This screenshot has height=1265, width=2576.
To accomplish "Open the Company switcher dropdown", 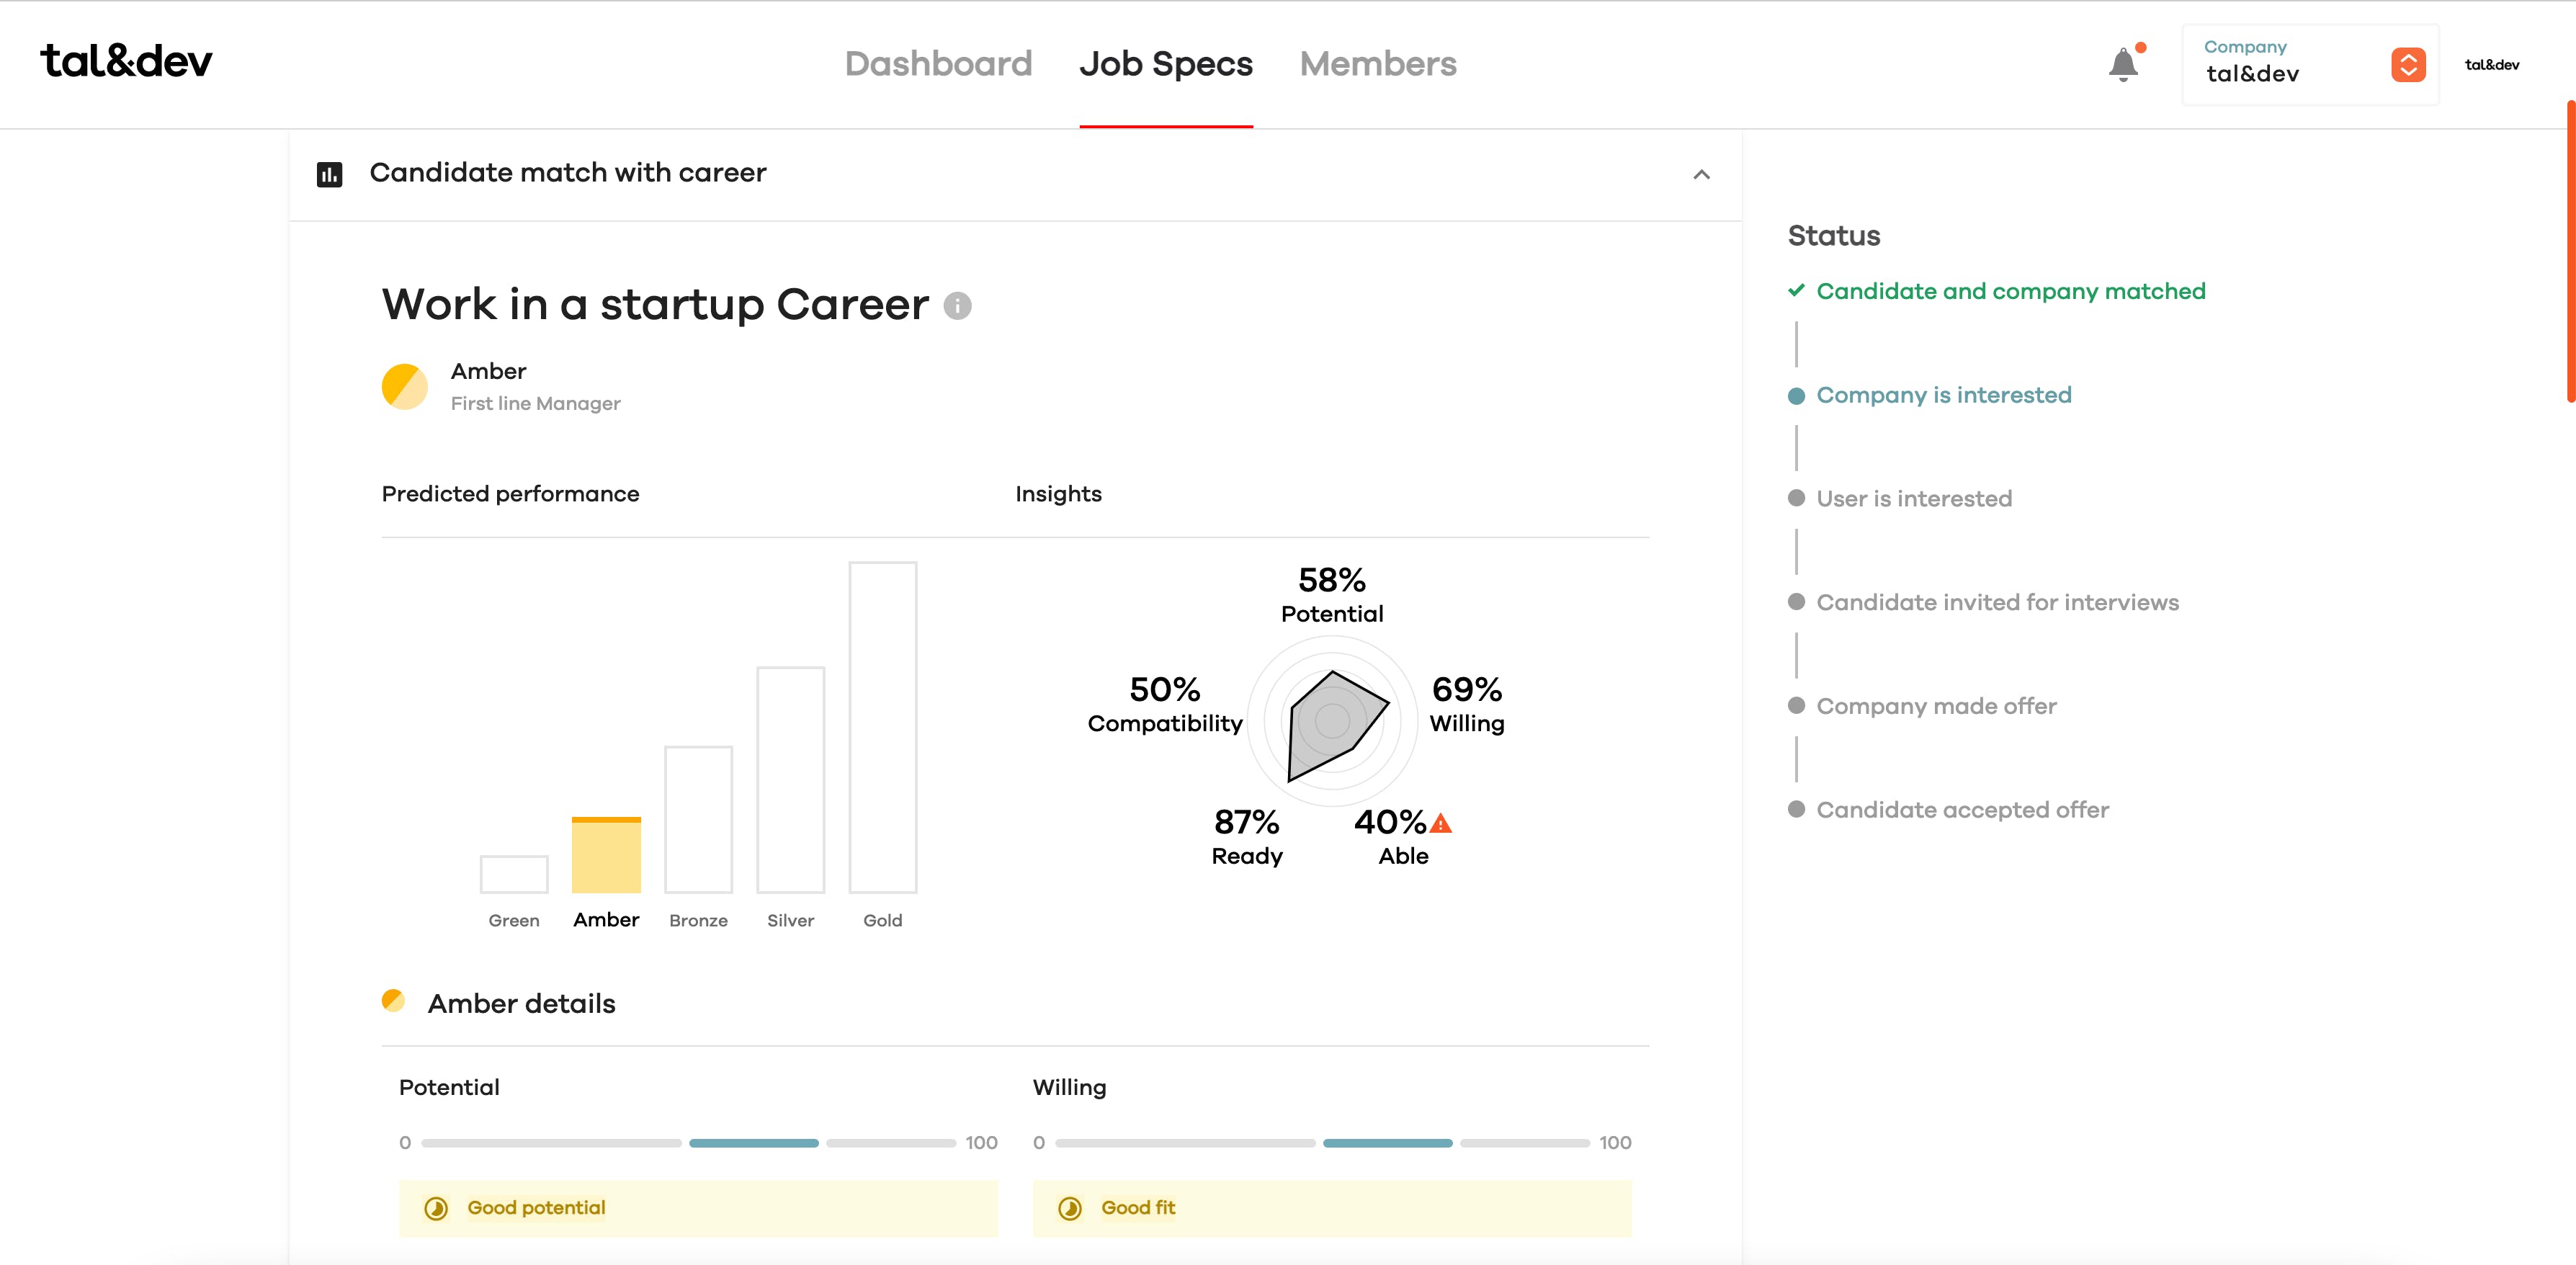I will tap(2408, 65).
